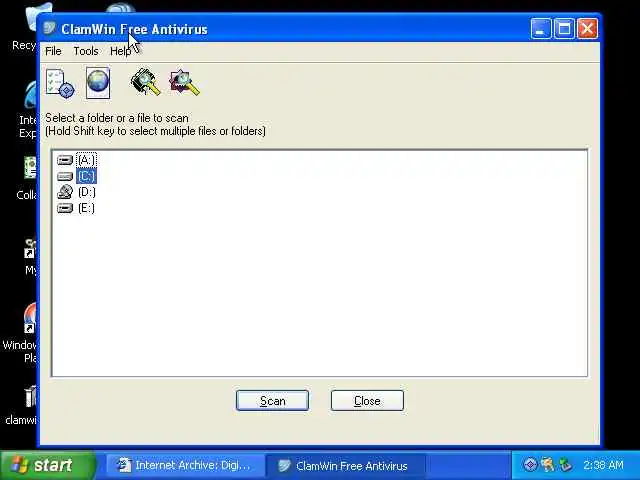Minimize the ClamWin window

(540, 29)
